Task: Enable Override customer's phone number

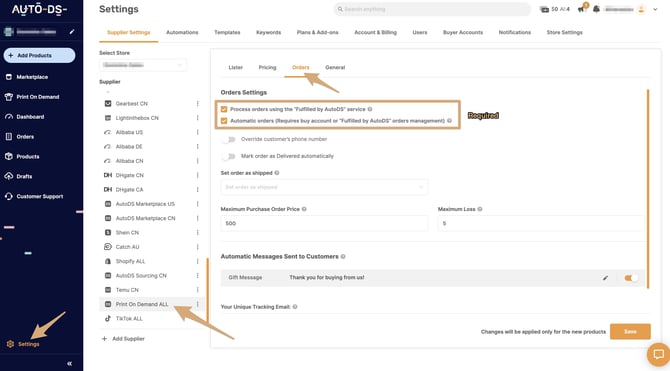Action: 229,139
